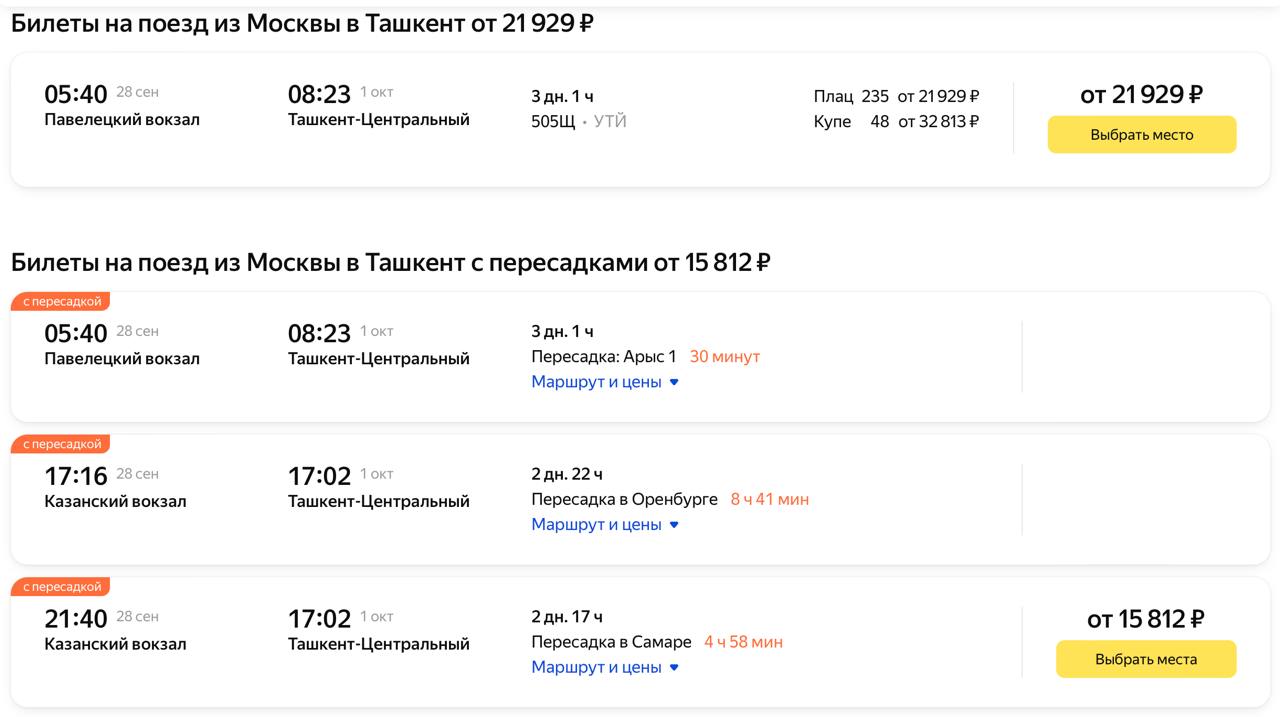Open train number 505Щ details
Viewport: 1280px width, 717px height.
[x=552, y=122]
